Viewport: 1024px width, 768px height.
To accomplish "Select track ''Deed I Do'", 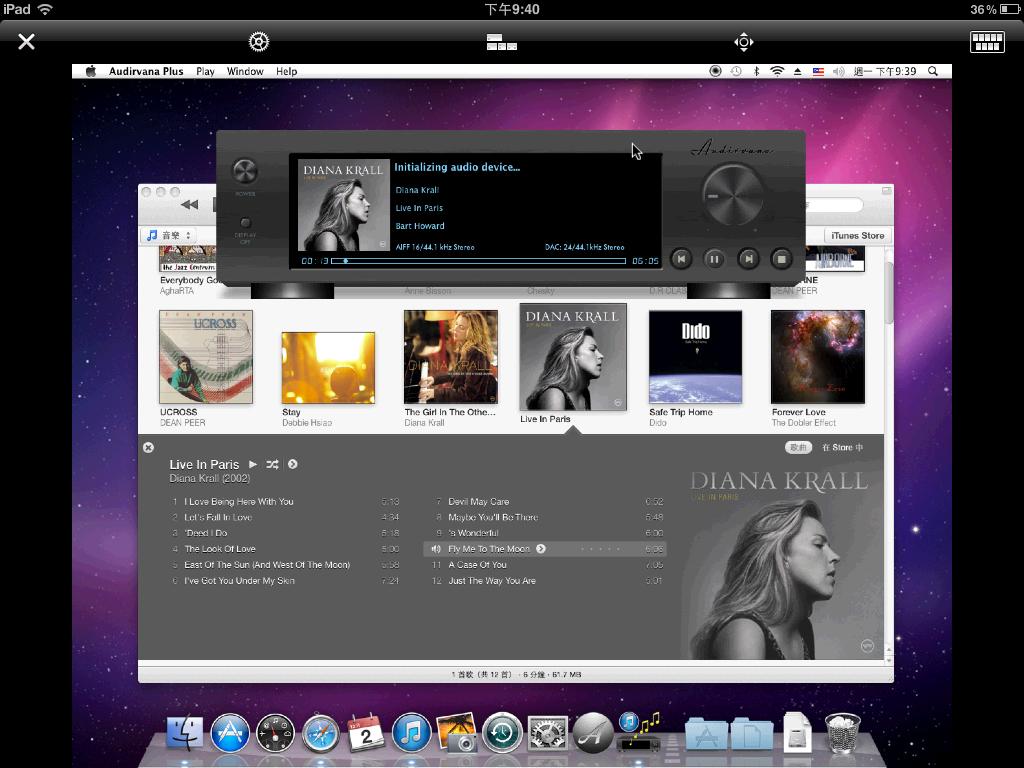I will tap(285, 533).
